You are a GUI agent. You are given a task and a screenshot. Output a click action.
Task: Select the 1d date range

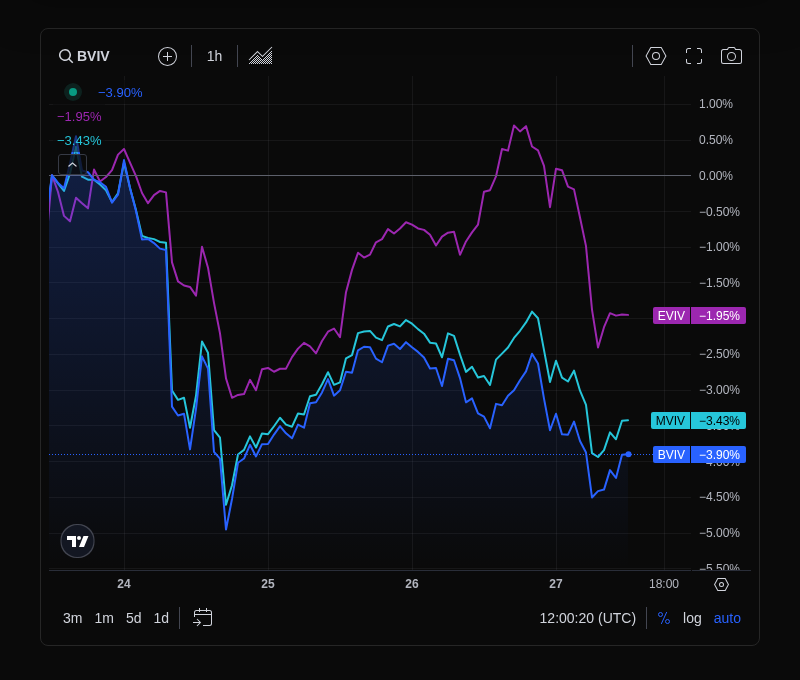pos(161,618)
